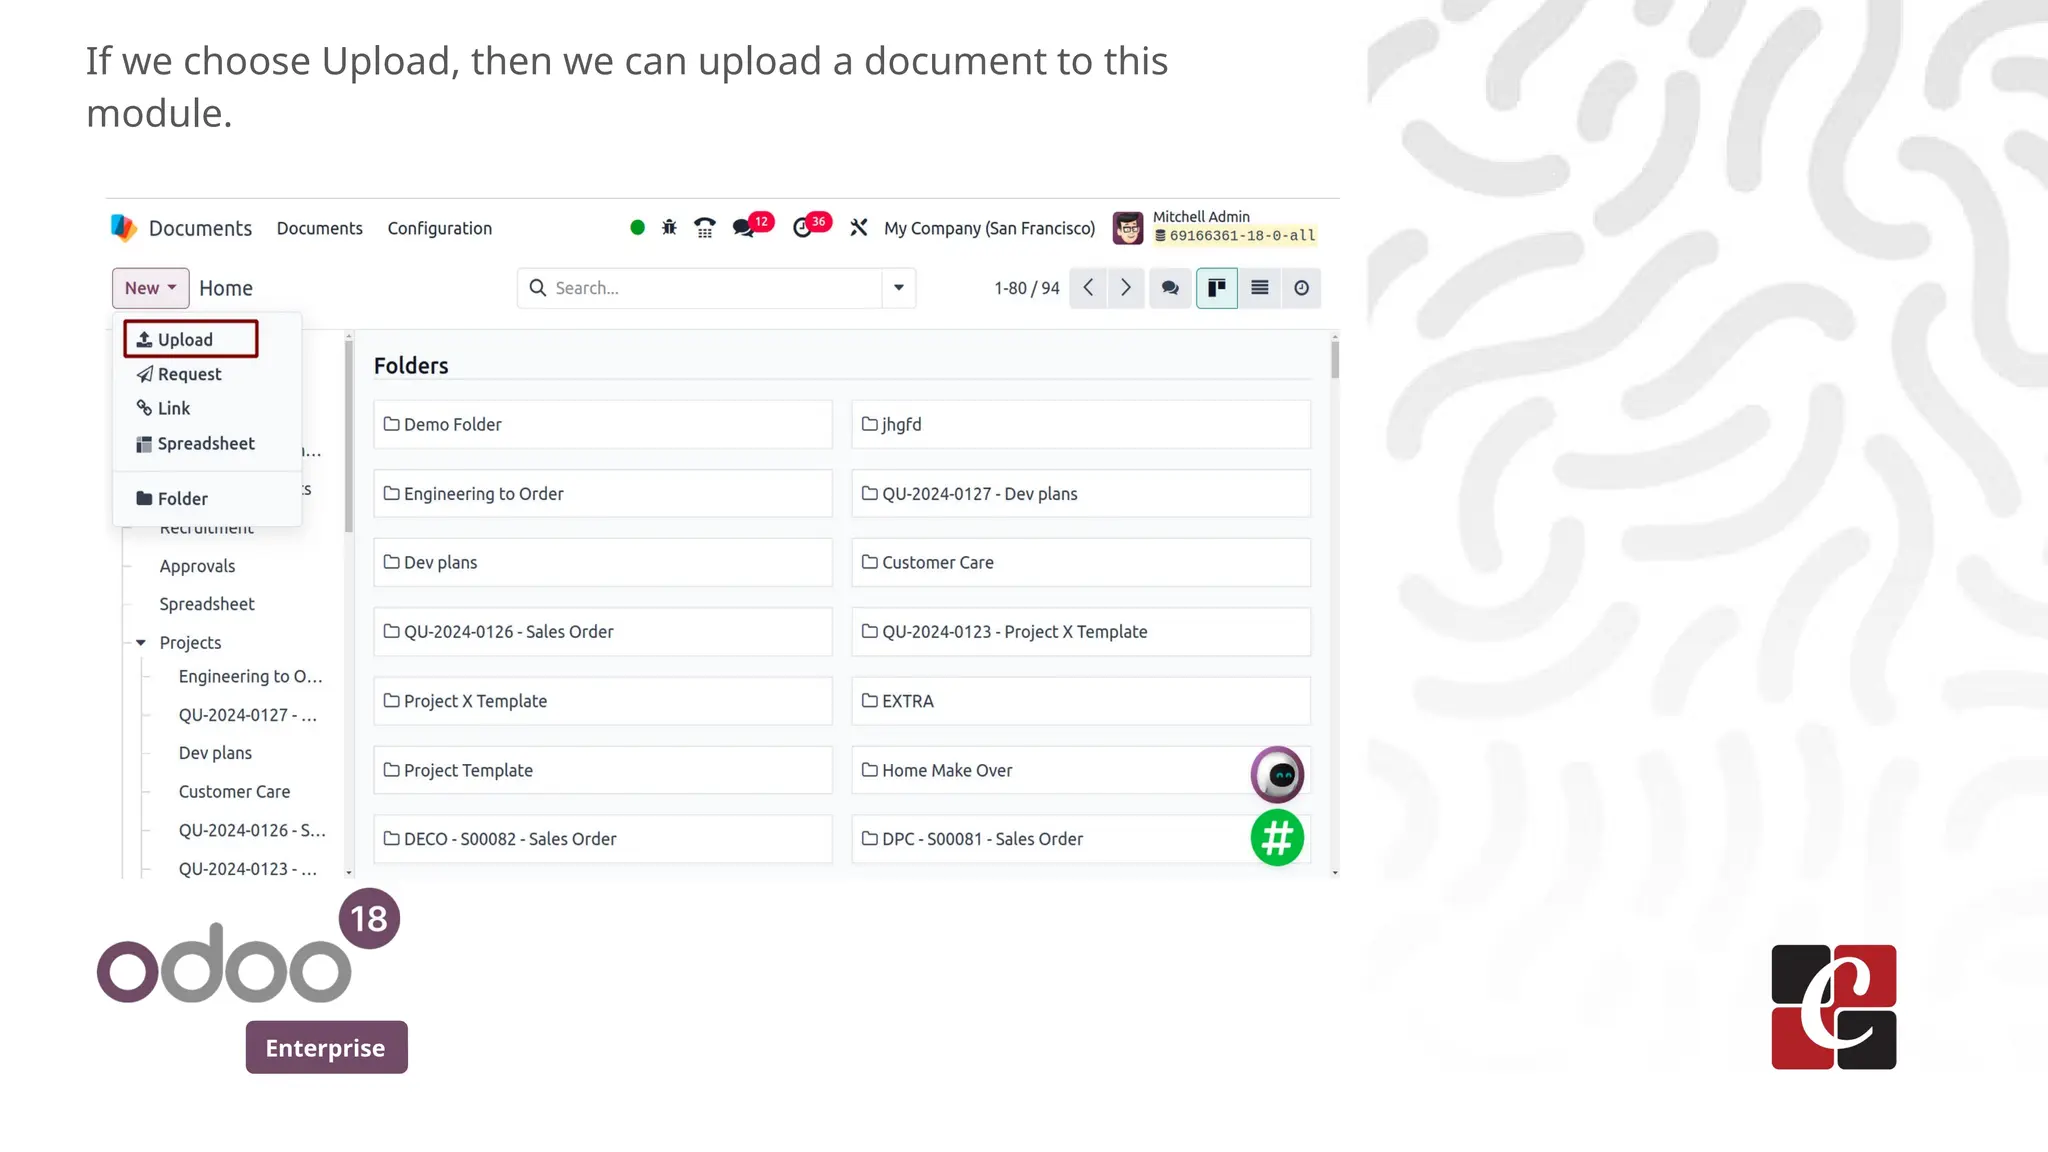The image size is (2048, 1152).
Task: Switch to kanban view
Action: tap(1216, 288)
